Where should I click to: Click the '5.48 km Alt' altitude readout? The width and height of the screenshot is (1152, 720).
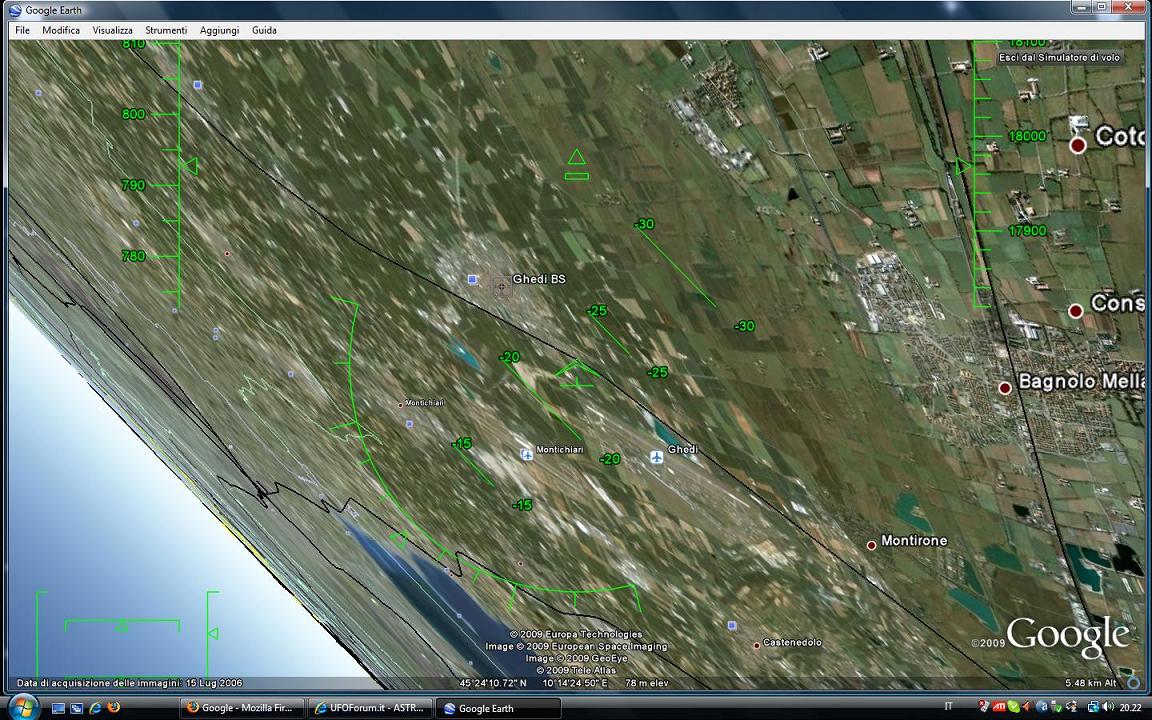click(x=1091, y=683)
